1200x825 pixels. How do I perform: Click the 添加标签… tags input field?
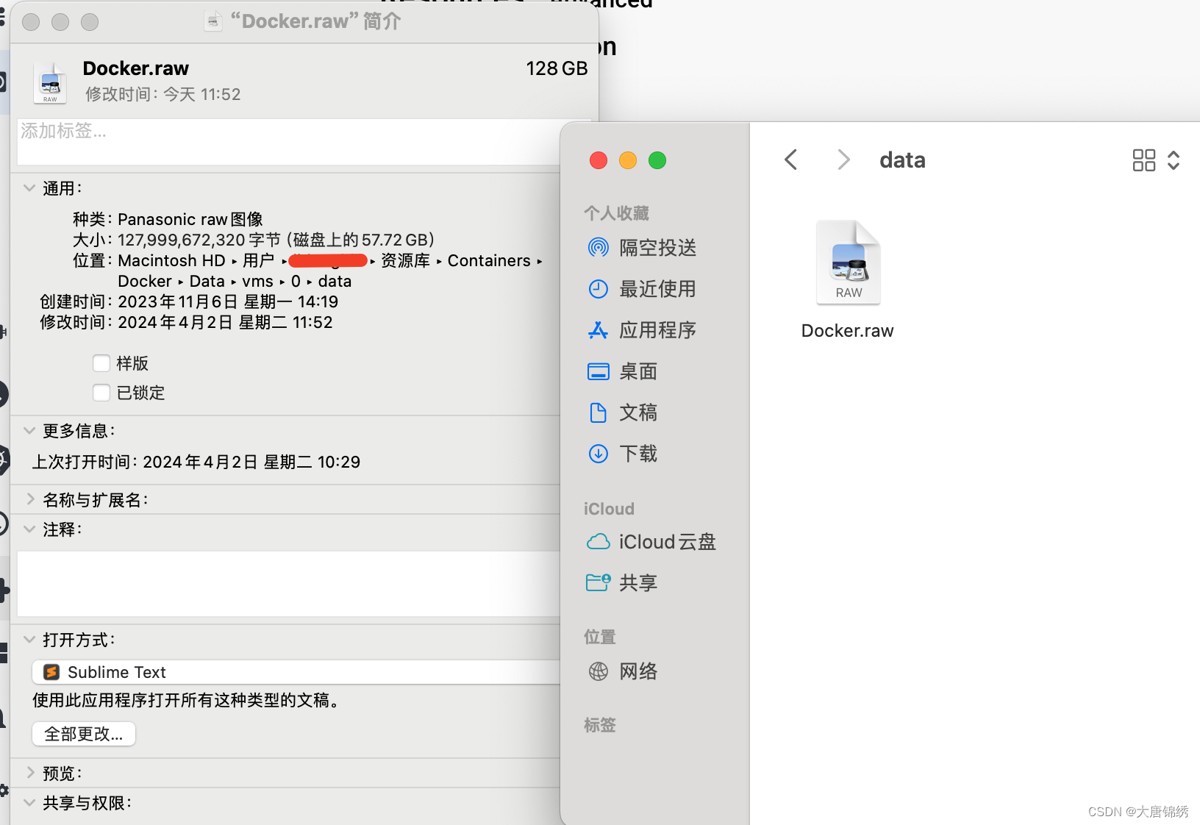pyautogui.click(x=289, y=142)
